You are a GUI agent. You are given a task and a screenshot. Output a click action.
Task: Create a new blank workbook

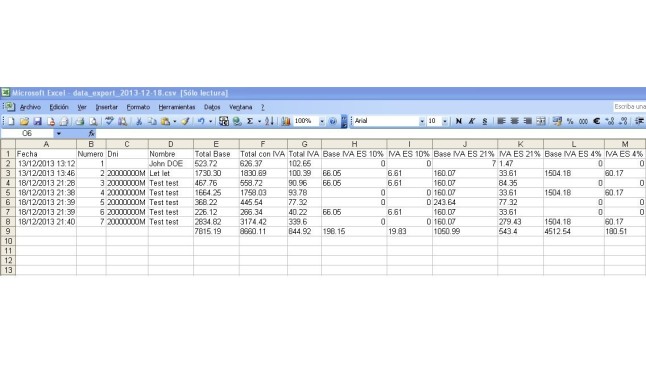(x=11, y=121)
